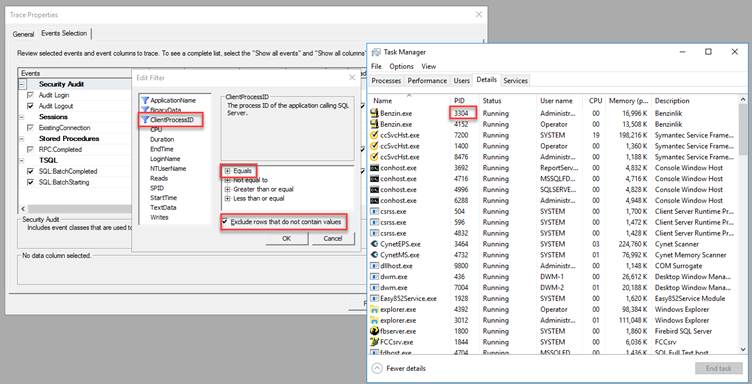This screenshot has height=384, width=752.
Task: Sort by the User name column header
Action: (556, 101)
